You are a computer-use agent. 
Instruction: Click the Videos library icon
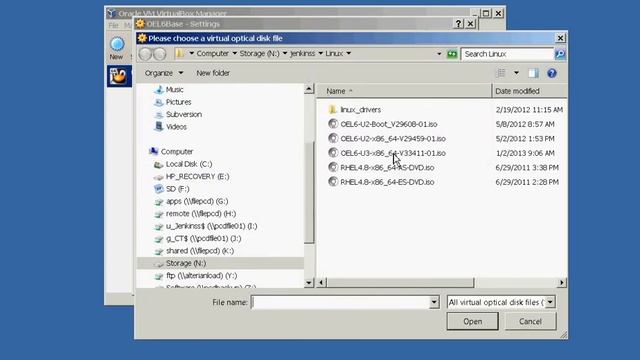[159, 127]
